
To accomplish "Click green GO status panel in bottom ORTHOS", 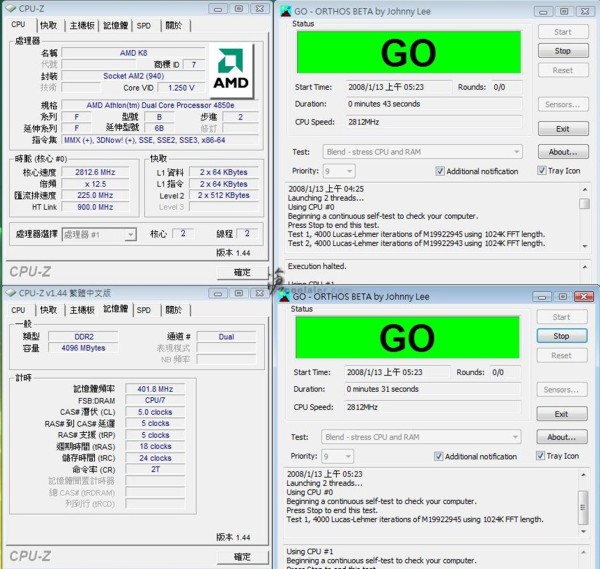I will [x=407, y=337].
